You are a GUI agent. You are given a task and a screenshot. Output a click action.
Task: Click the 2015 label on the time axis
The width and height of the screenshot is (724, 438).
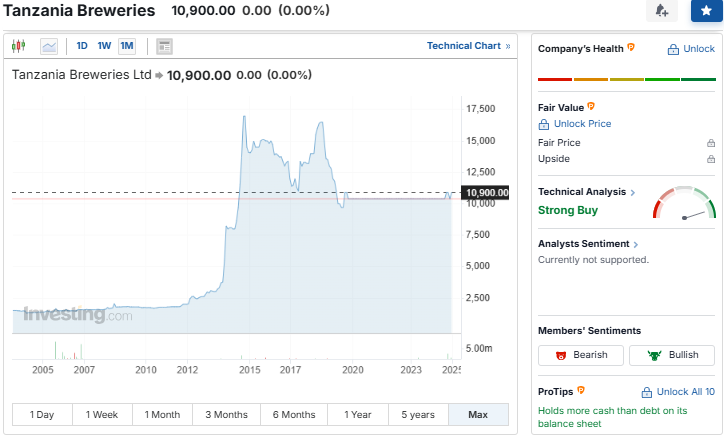[x=250, y=370]
